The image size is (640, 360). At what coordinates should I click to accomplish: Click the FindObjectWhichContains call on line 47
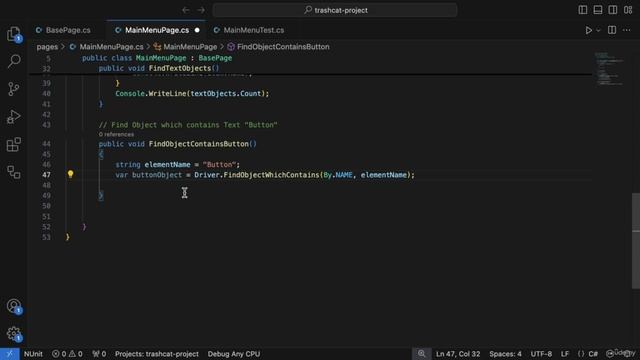pyautogui.click(x=271, y=175)
